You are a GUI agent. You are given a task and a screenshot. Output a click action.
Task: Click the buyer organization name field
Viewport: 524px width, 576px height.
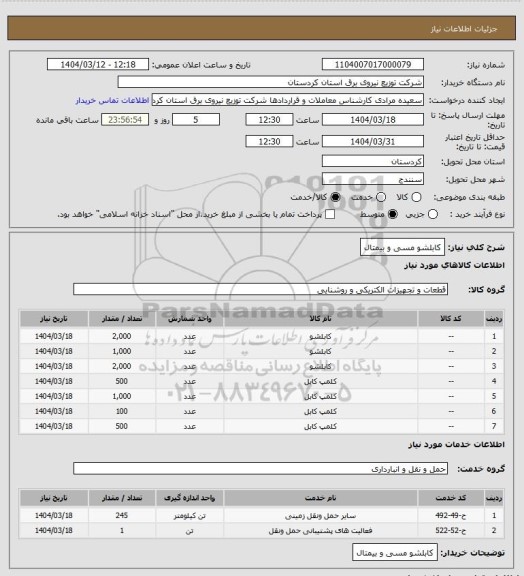pyautogui.click(x=270, y=82)
